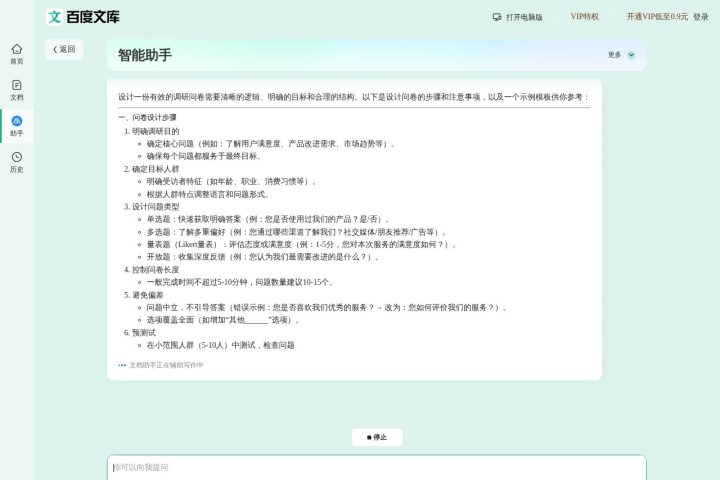The width and height of the screenshot is (720, 480).
Task: Click the bullet starting 多选题:了解多重偏好
Action: 297,232
